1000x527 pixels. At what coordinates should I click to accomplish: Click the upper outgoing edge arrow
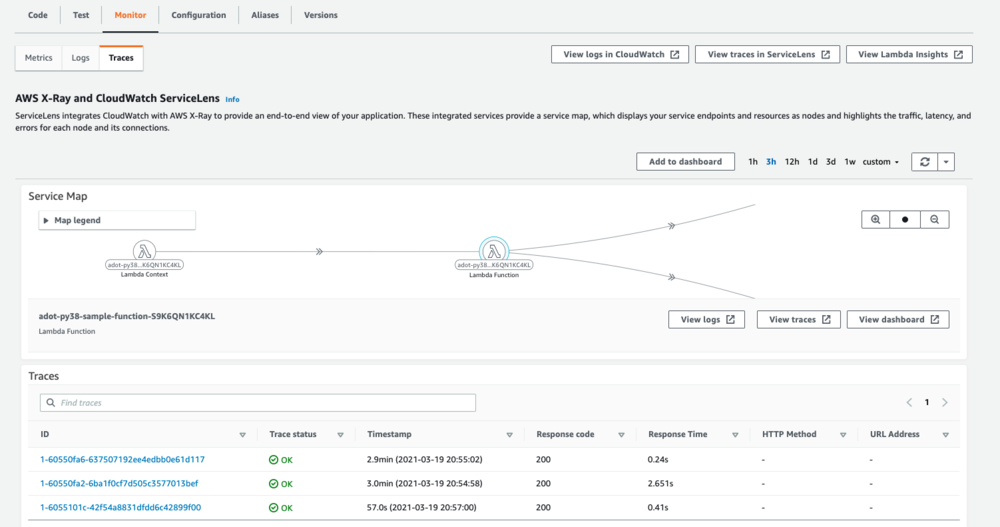pyautogui.click(x=671, y=226)
